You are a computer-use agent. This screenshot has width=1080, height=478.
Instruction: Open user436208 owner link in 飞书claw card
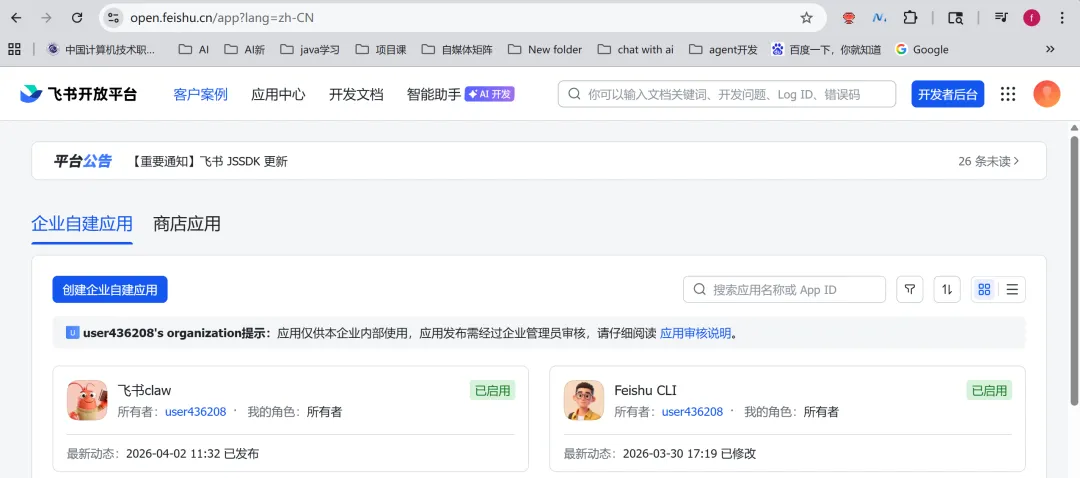coord(196,412)
